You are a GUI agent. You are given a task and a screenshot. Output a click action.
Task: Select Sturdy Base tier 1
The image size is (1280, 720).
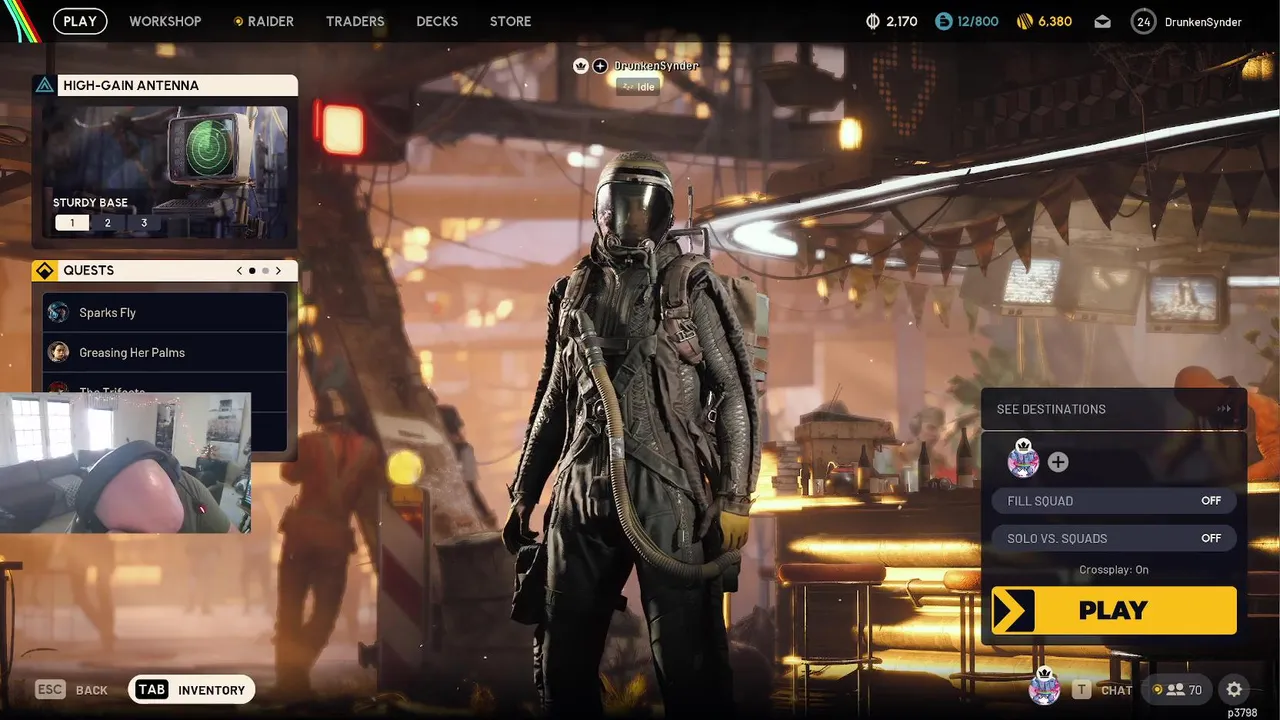pyautogui.click(x=72, y=222)
